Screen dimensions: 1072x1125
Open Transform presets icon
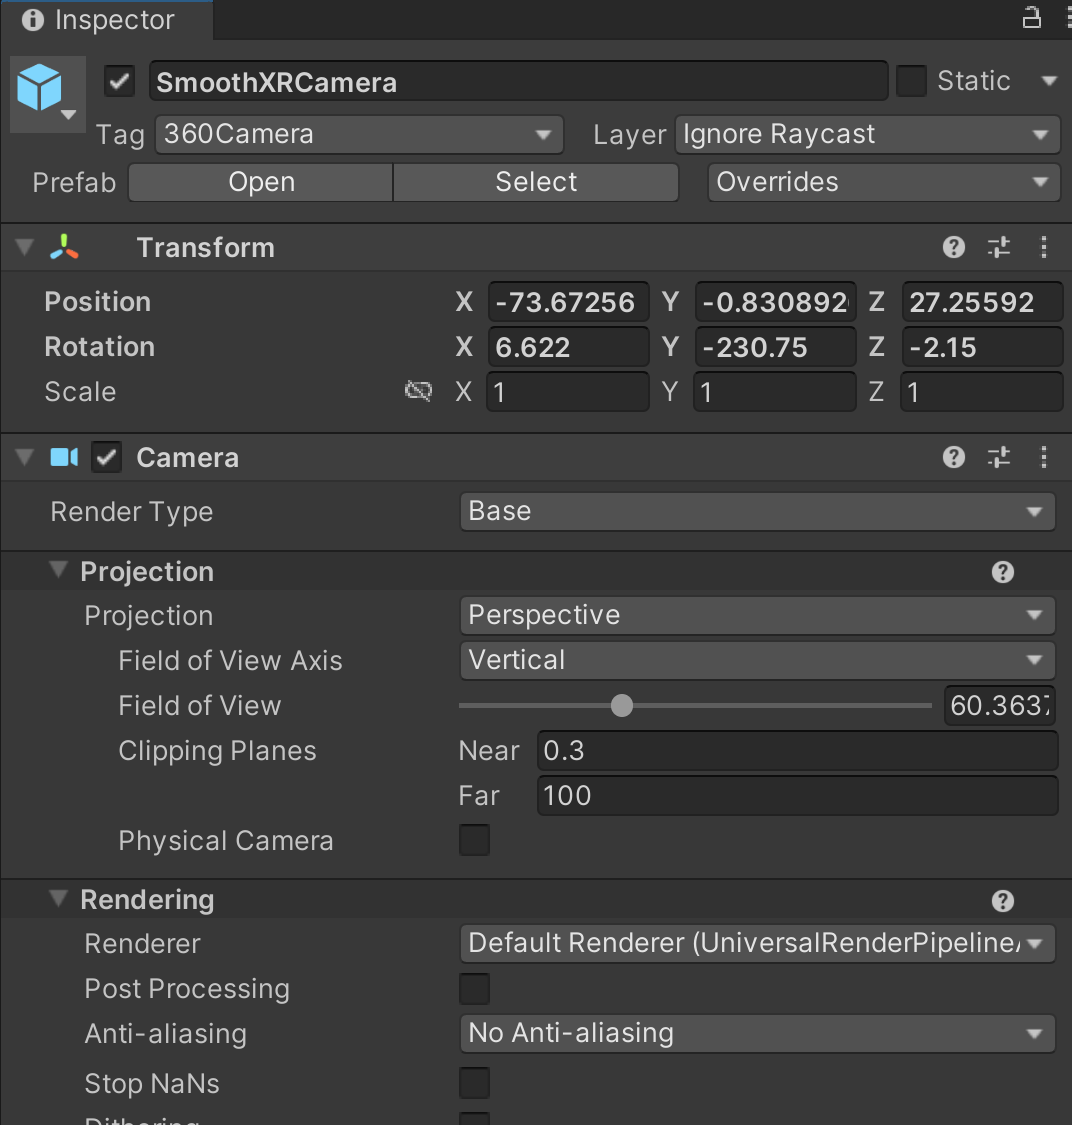click(x=999, y=248)
